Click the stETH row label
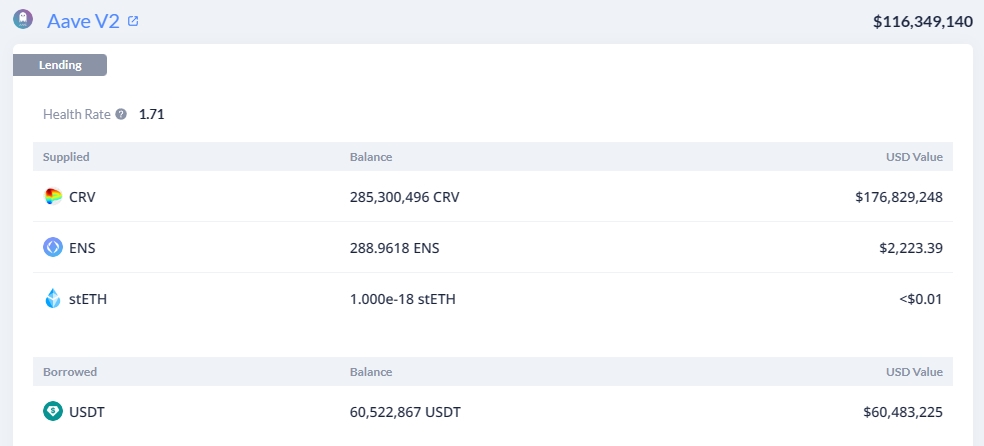984x446 pixels. [88, 299]
